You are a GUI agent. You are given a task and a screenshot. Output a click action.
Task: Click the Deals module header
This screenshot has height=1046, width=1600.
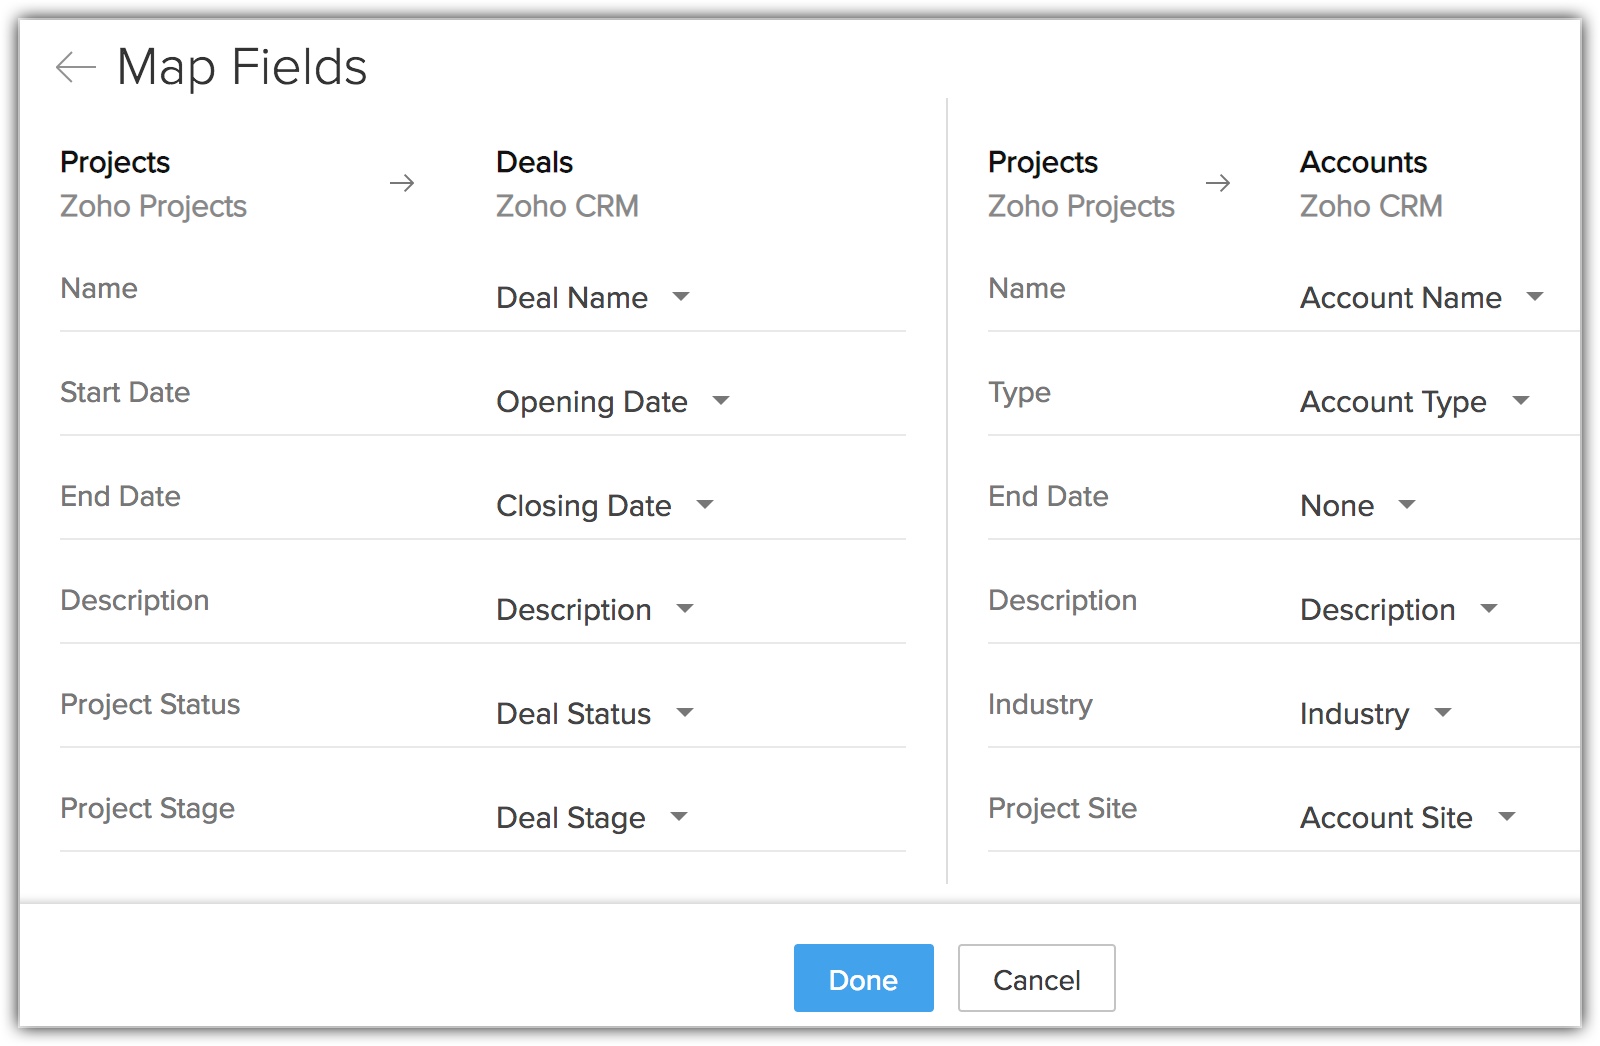(x=534, y=162)
